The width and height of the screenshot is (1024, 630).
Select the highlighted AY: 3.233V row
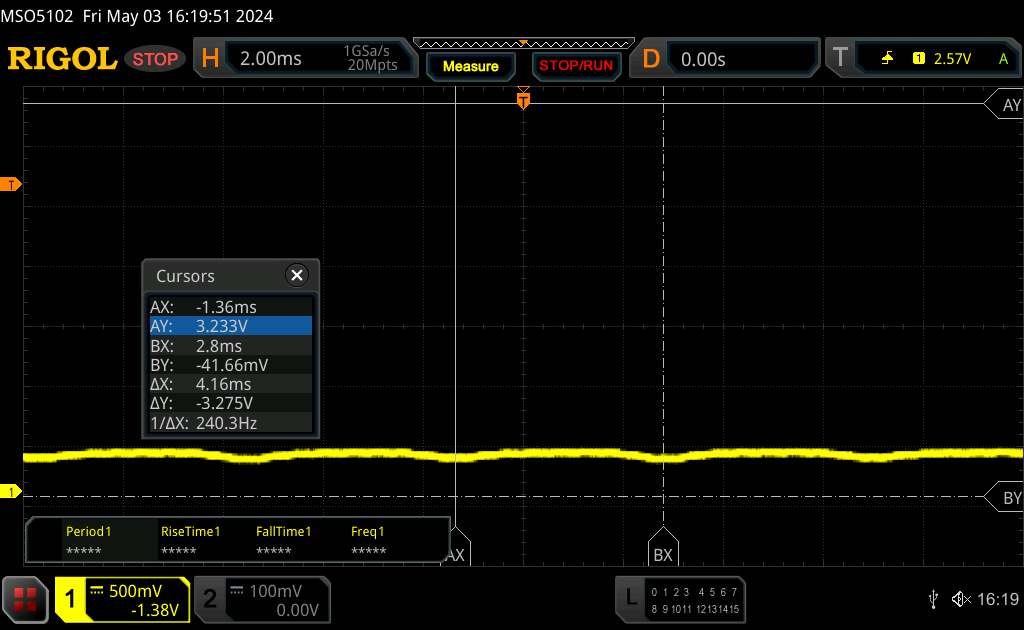(231, 326)
